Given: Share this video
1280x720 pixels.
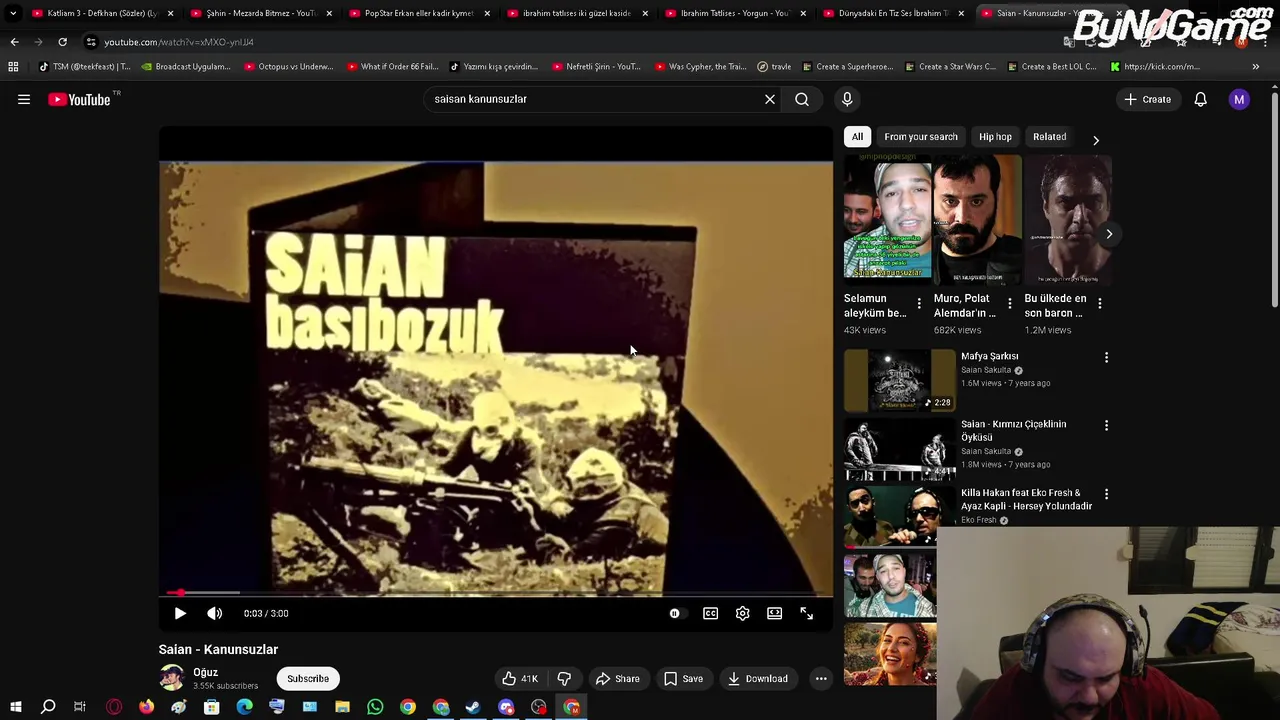Looking at the screenshot, I should pos(618,679).
